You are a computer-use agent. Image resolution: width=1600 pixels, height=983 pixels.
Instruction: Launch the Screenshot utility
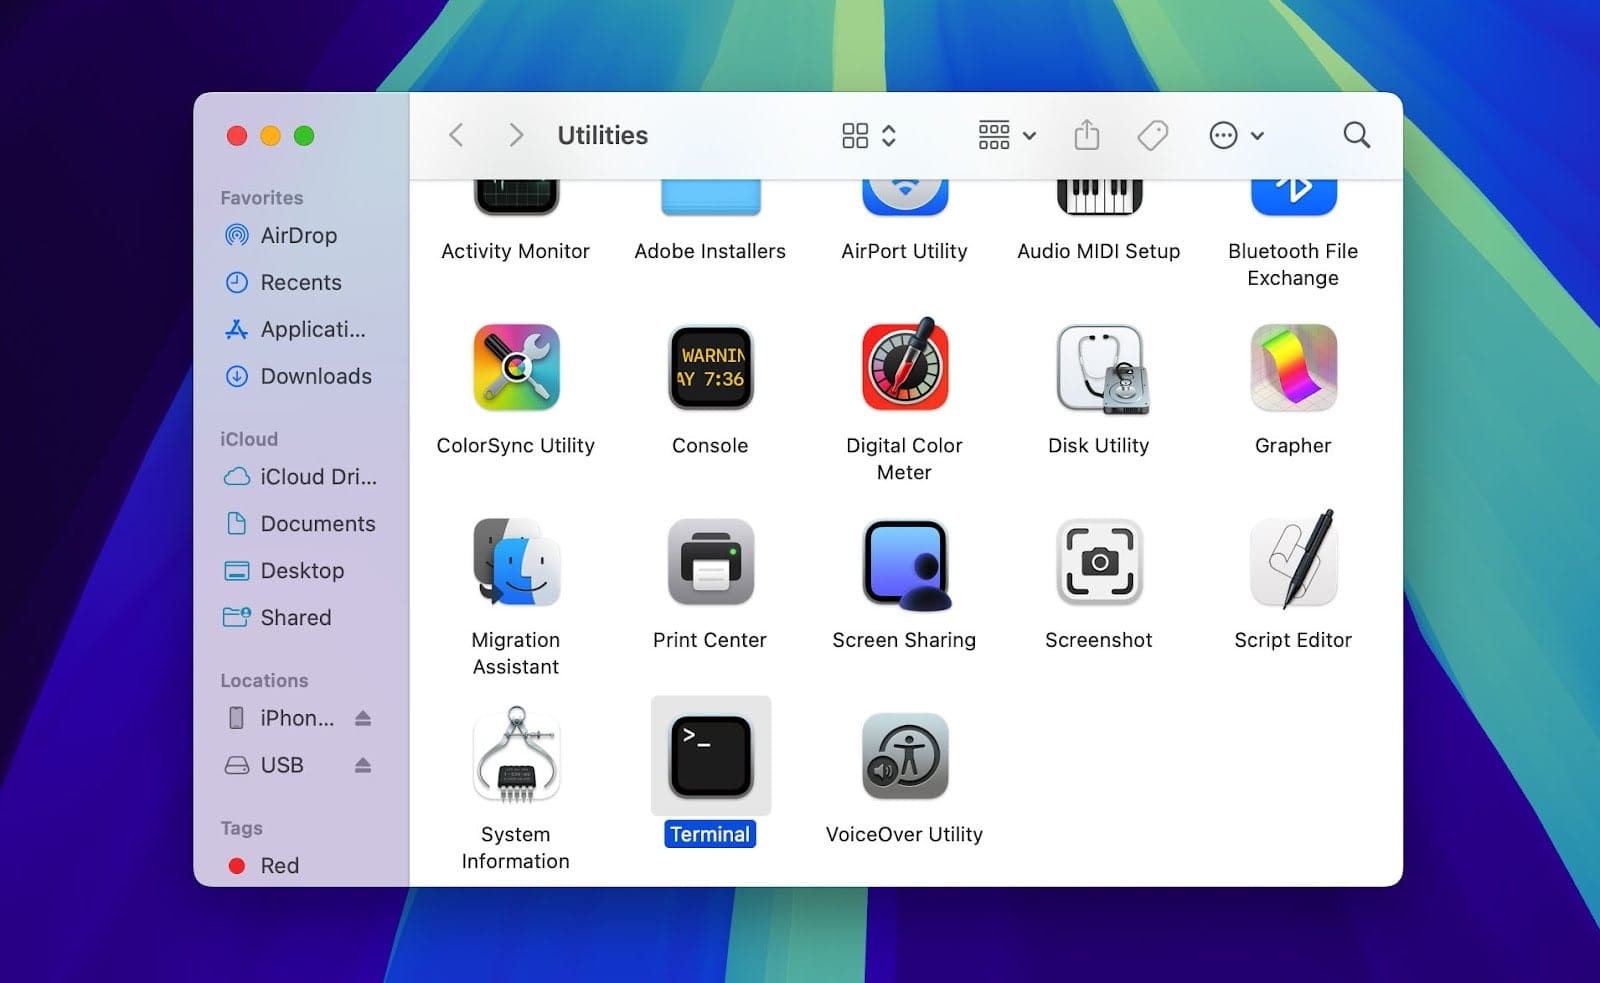coord(1098,562)
